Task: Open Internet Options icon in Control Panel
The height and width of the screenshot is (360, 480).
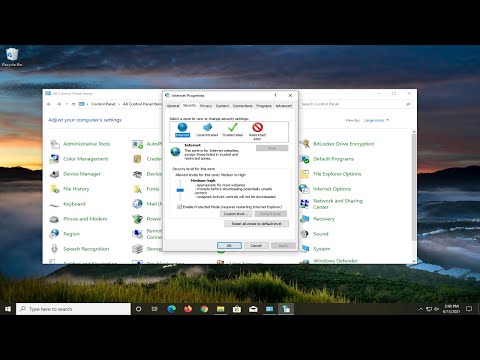Action: 304,189
